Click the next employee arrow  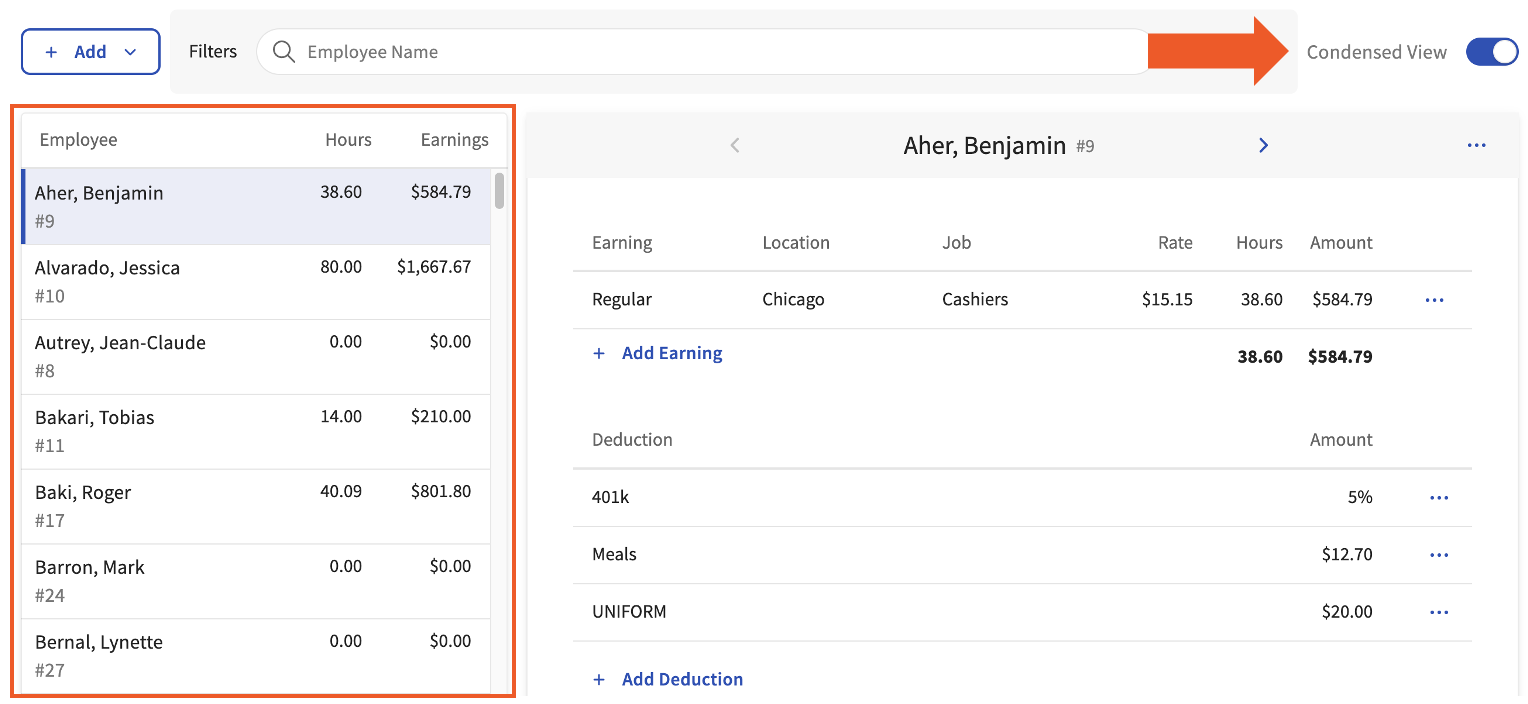pos(1263,145)
